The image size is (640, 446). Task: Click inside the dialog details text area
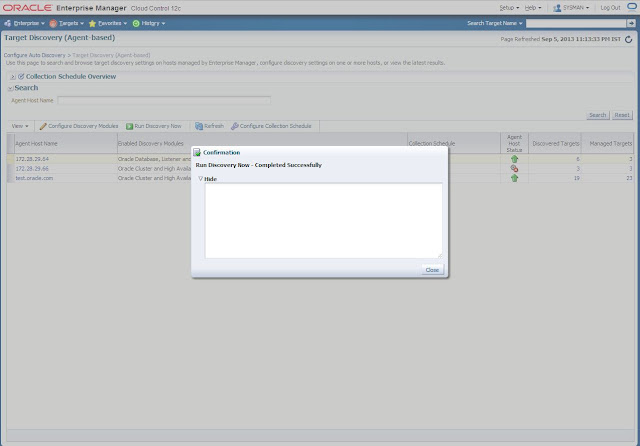coord(323,220)
